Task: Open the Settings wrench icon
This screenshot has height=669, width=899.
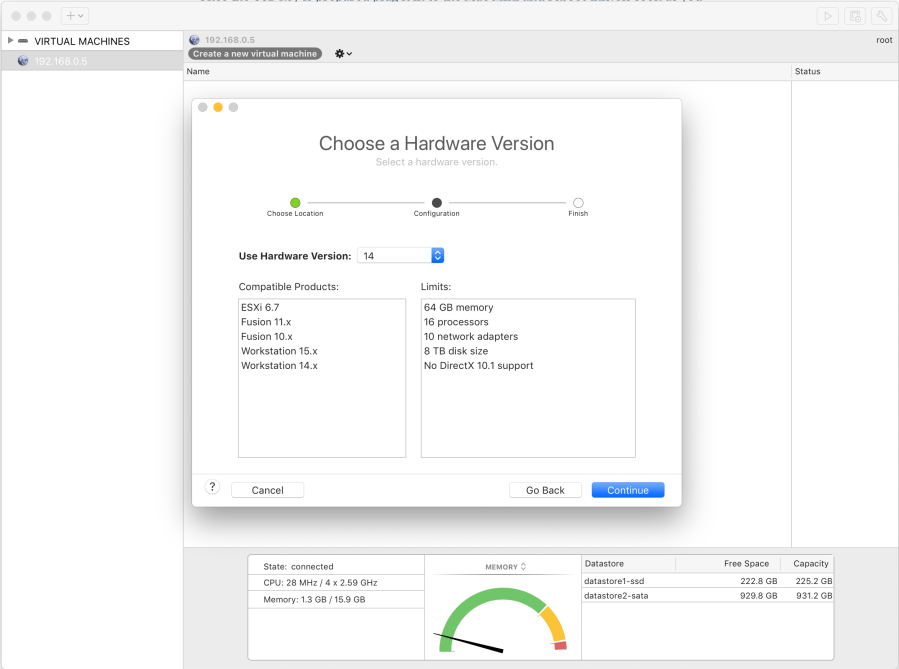Action: click(881, 16)
